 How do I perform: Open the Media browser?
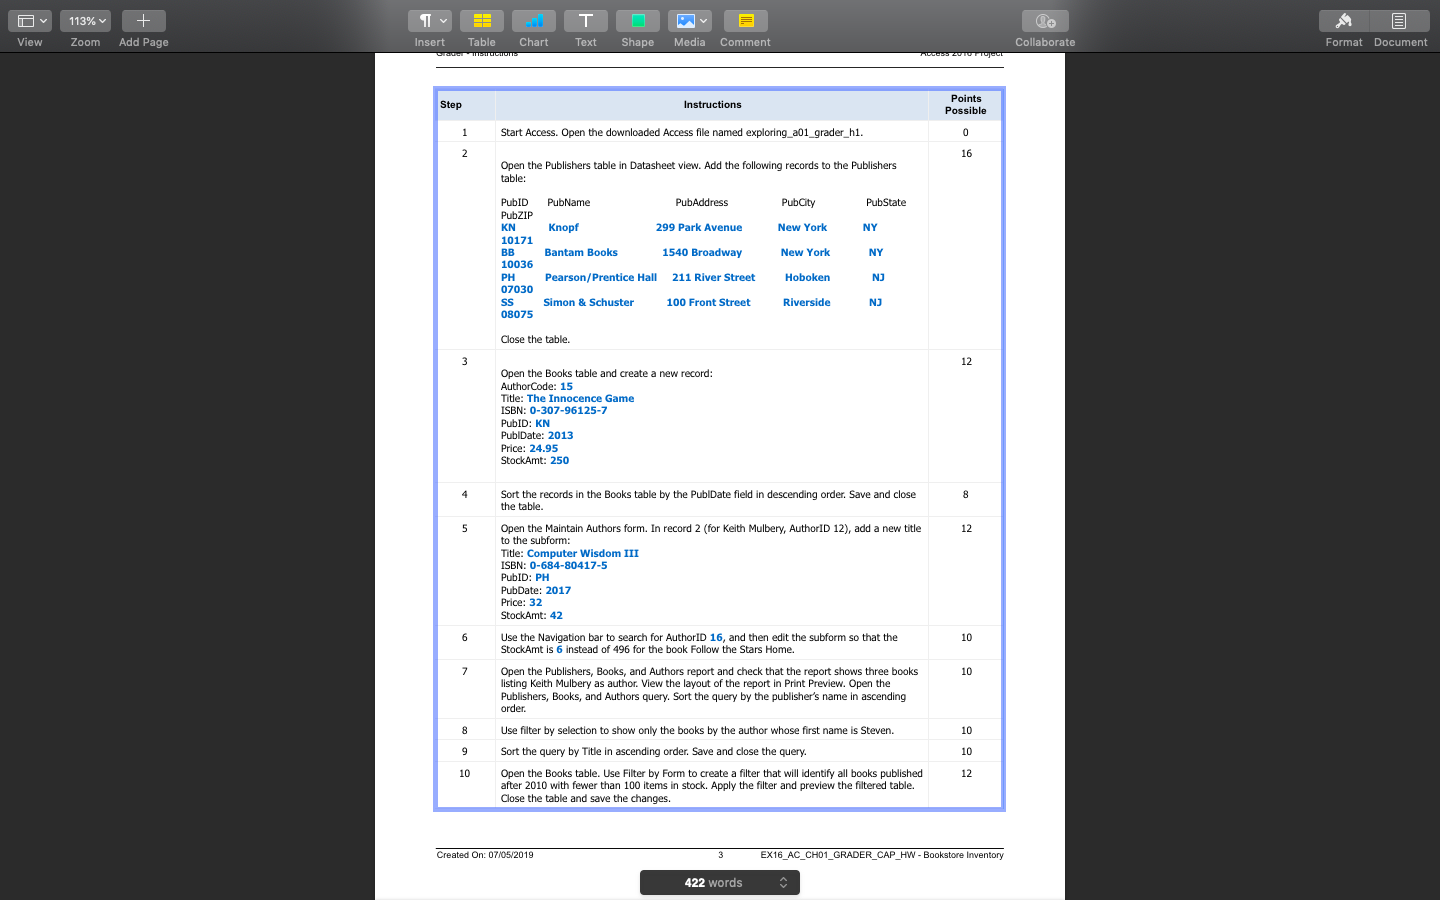pos(684,20)
